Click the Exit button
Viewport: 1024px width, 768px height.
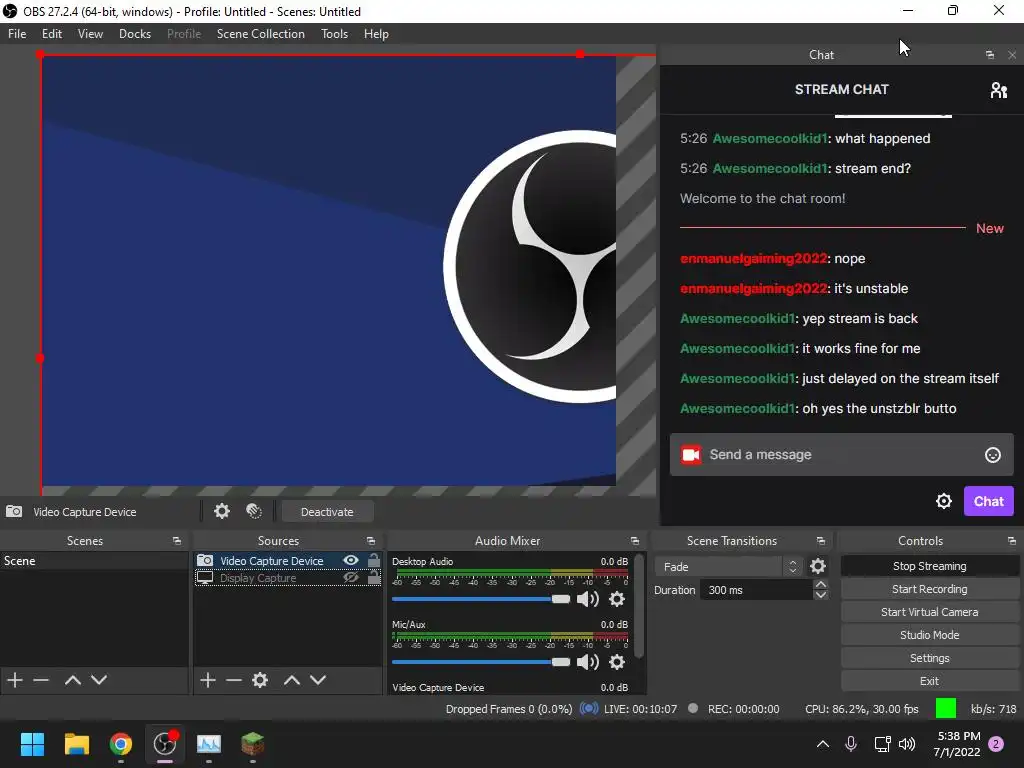coord(929,681)
